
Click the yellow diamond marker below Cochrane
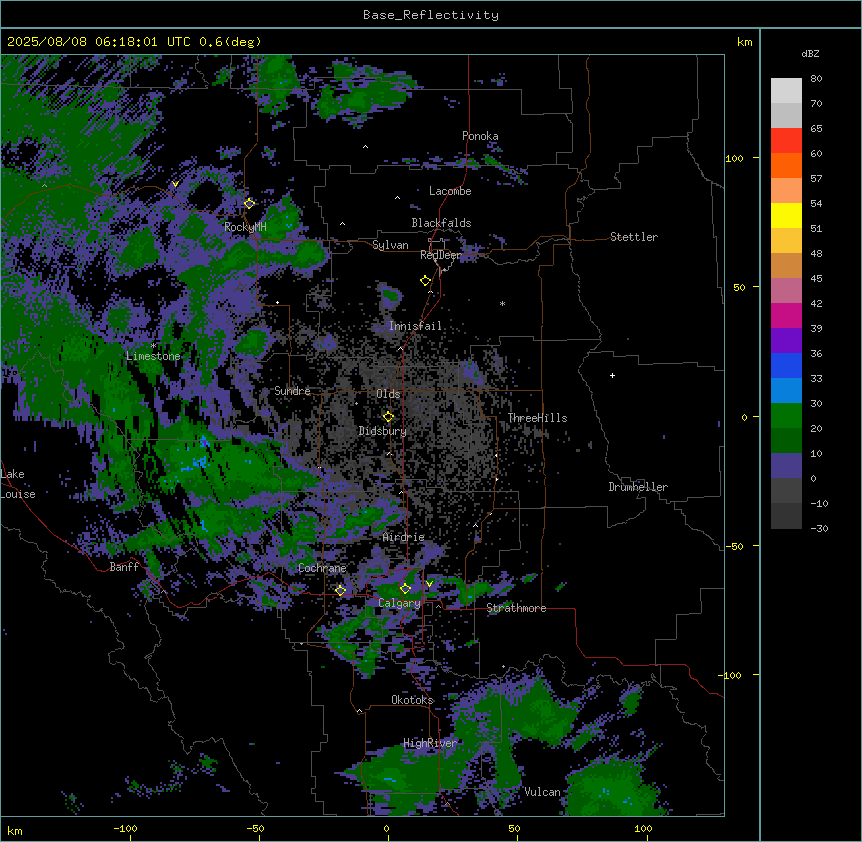340,590
